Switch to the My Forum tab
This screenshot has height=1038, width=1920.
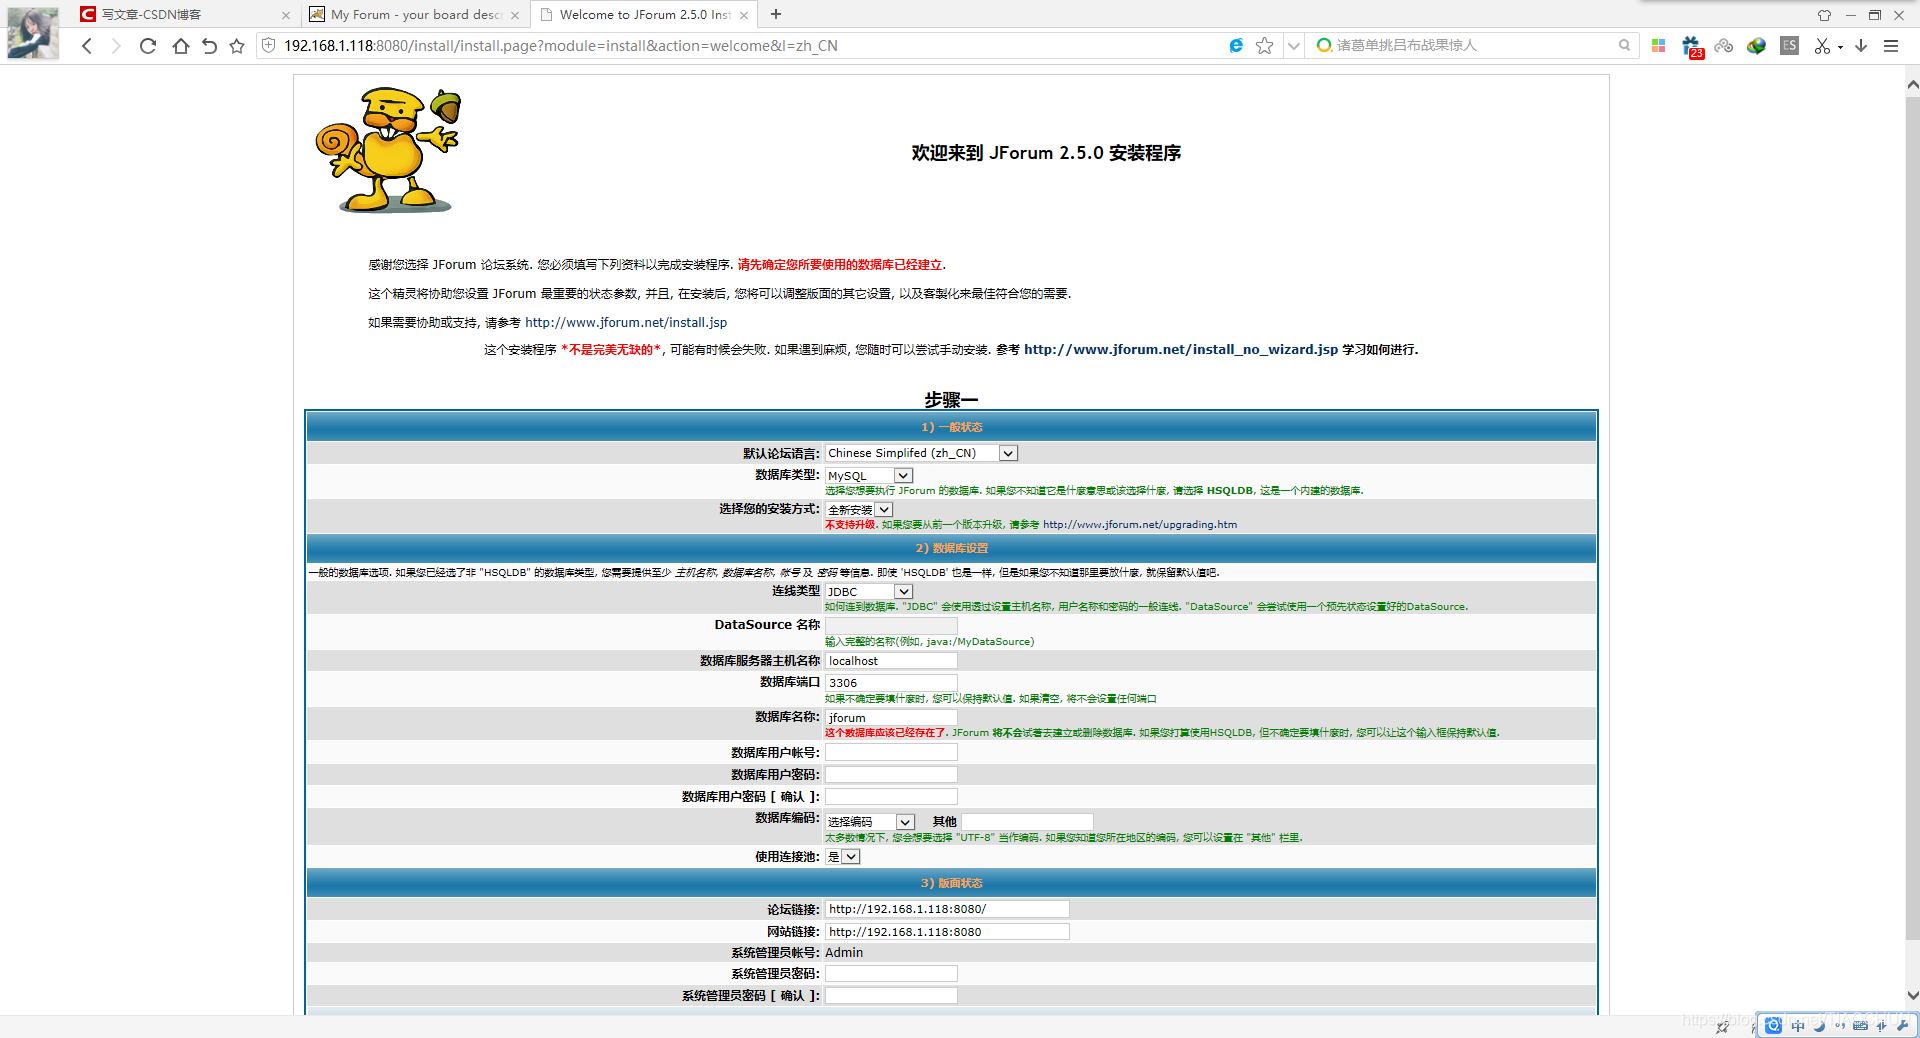[414, 15]
